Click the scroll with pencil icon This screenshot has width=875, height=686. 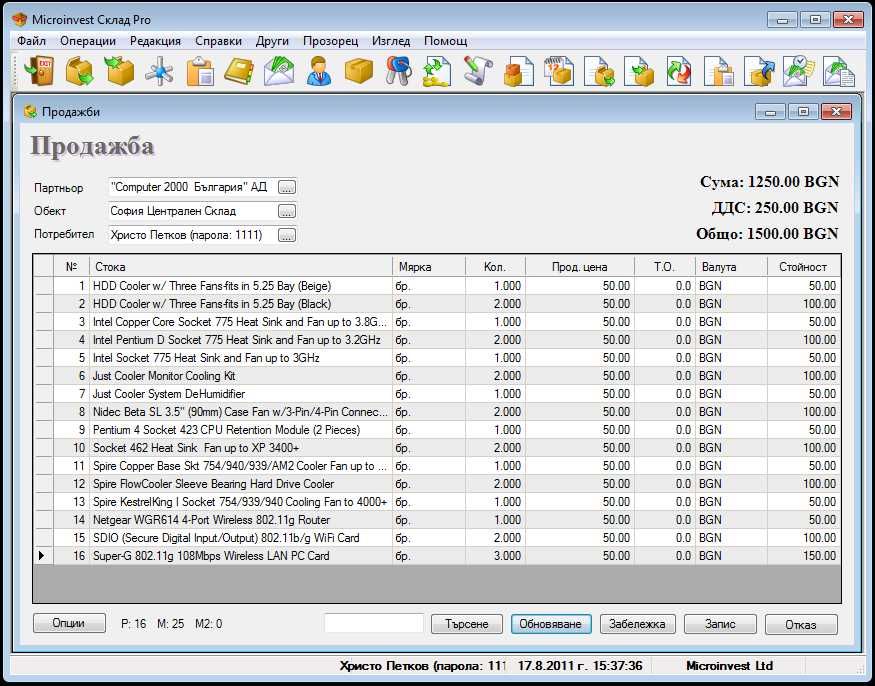coord(478,71)
